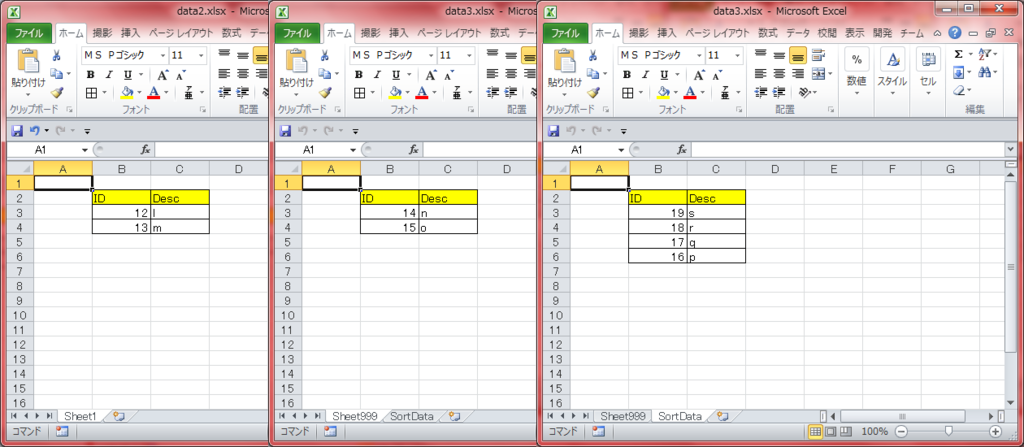Click Undo icon in left data2.xlsx window
The height and width of the screenshot is (447, 1024).
34,131
